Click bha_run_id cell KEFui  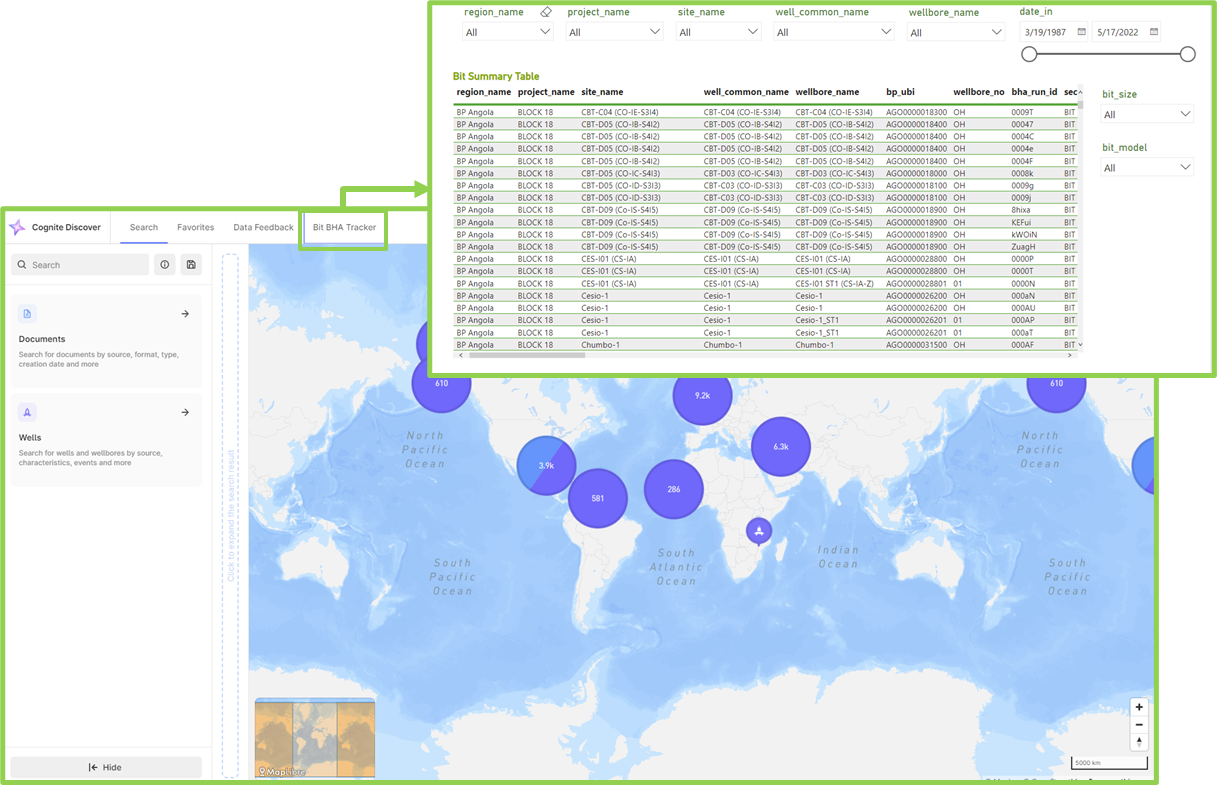[x=1022, y=222]
